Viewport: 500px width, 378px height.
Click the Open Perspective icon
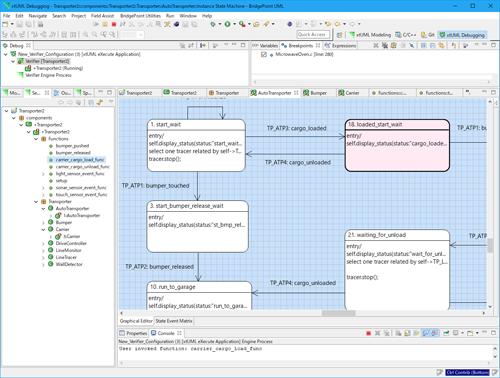pos(339,35)
